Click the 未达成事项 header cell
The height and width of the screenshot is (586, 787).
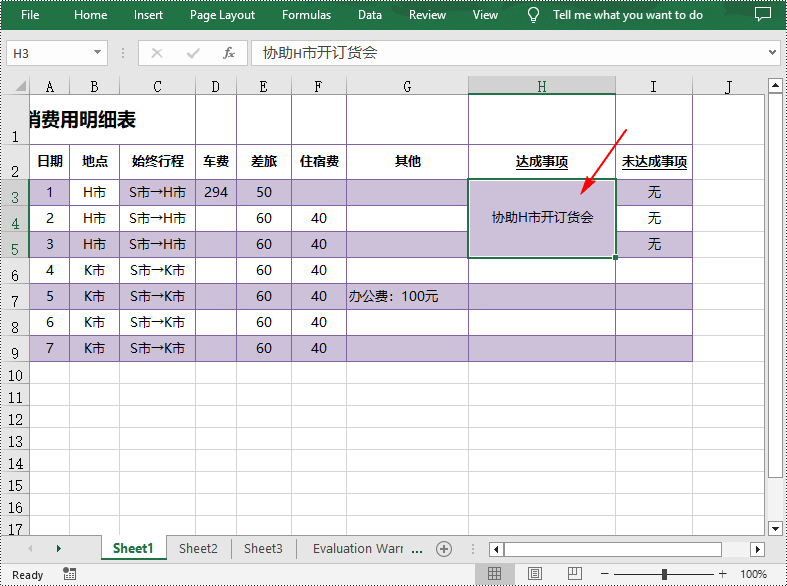pyautogui.click(x=654, y=162)
